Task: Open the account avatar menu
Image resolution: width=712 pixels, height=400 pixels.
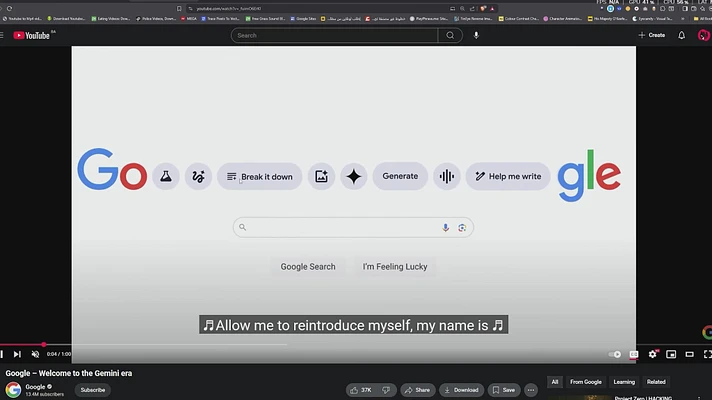Action: click(x=703, y=35)
